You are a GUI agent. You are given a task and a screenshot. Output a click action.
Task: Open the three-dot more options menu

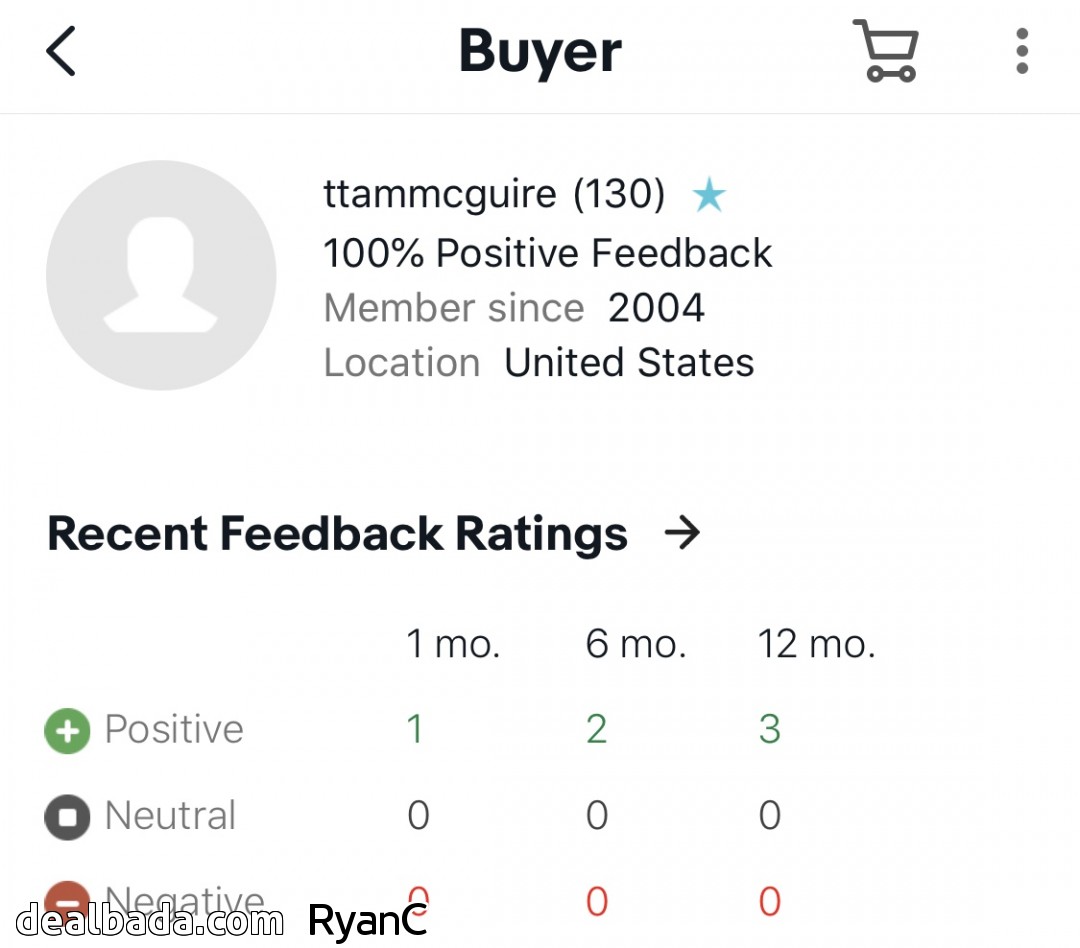pos(1021,51)
